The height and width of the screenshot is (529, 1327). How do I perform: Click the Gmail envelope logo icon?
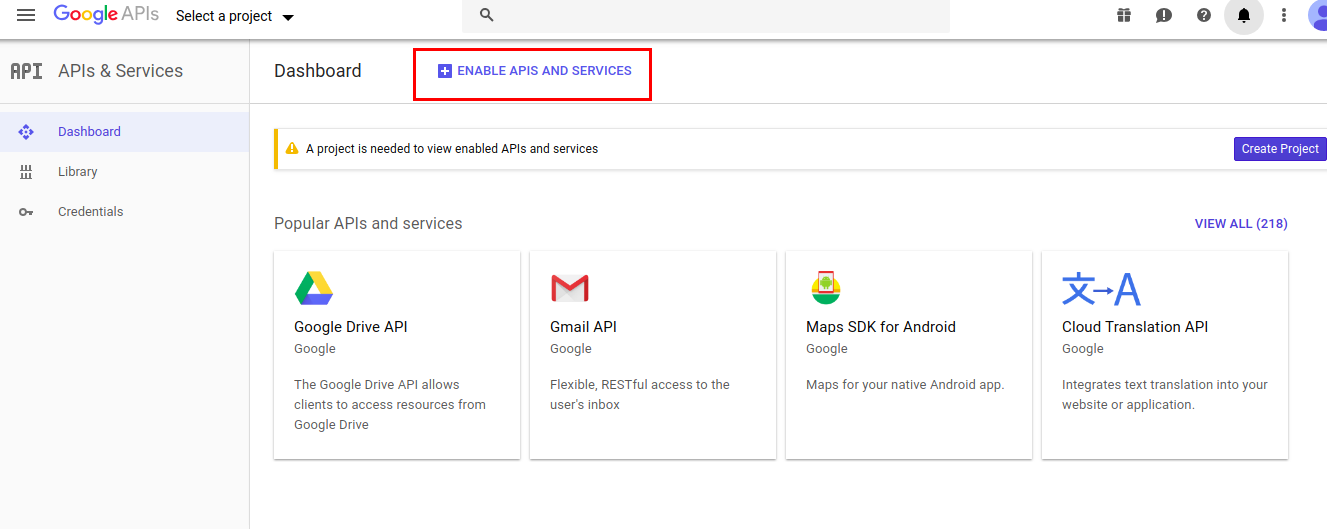(570, 289)
